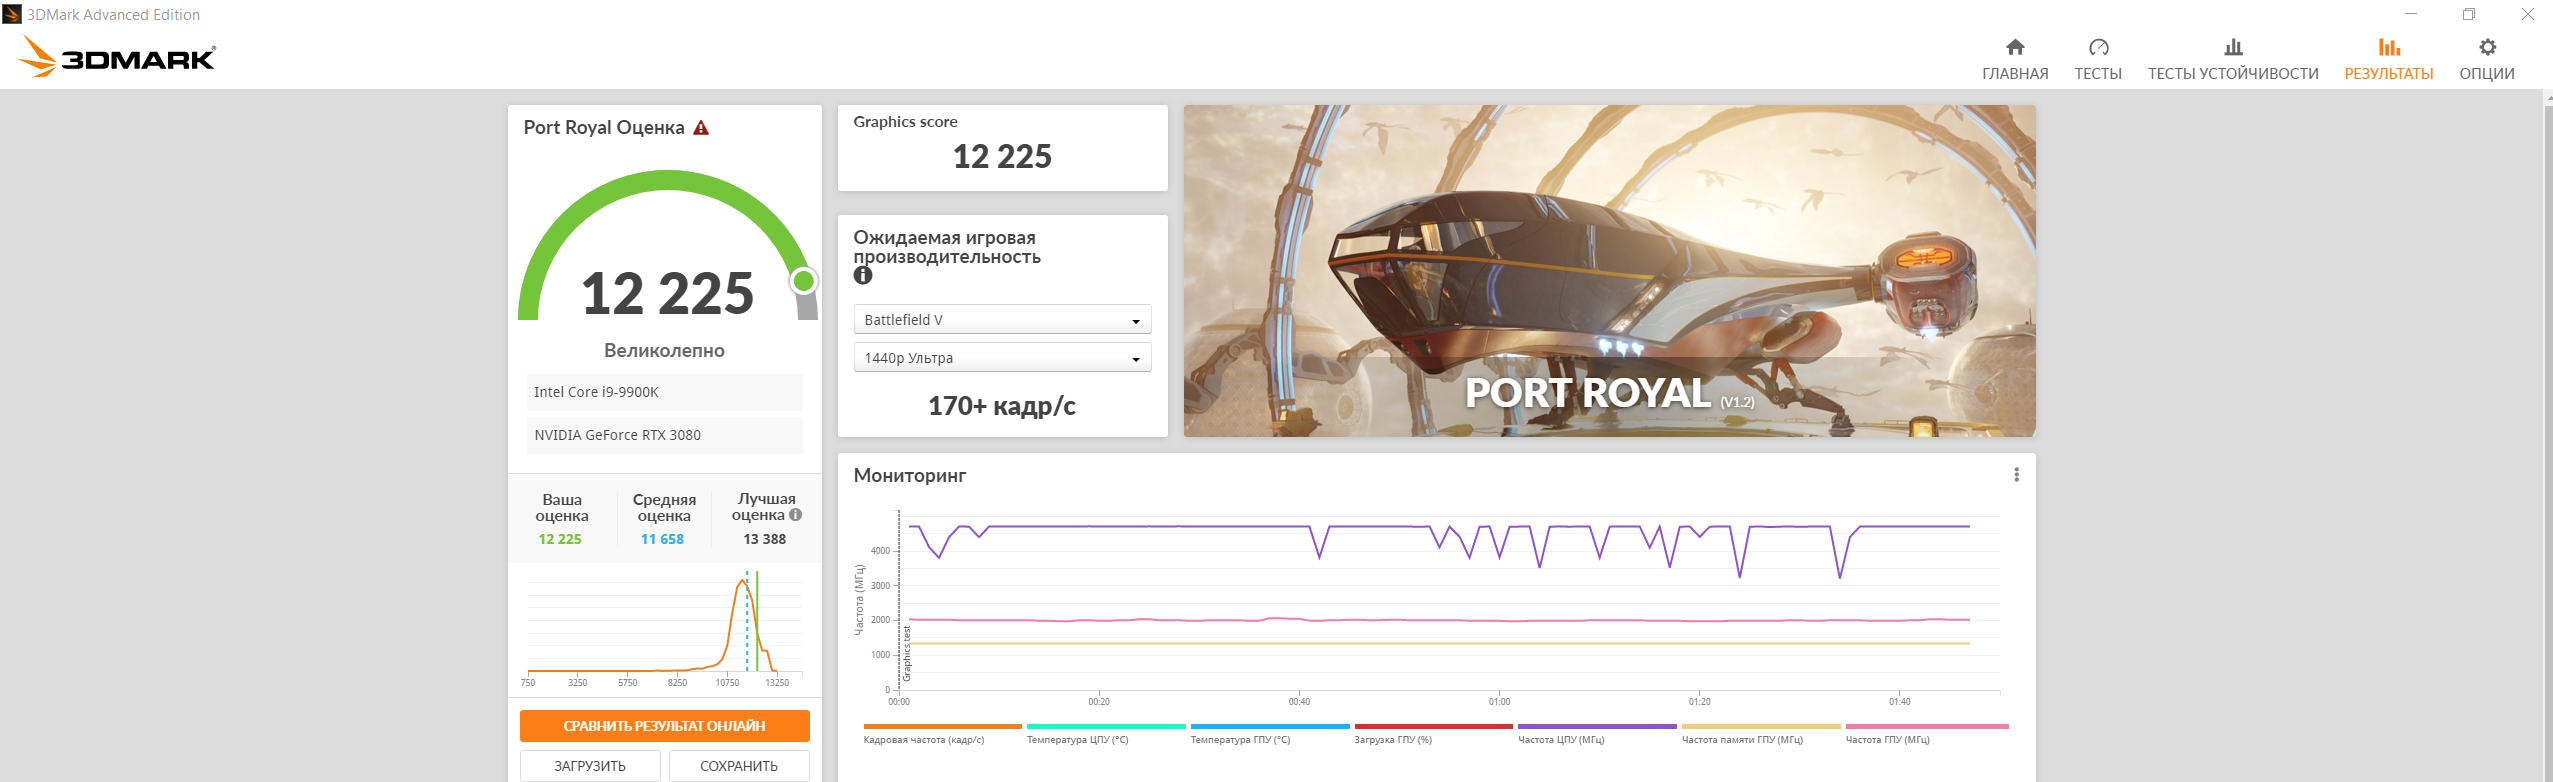The height and width of the screenshot is (782, 2553).
Task: Click the NVIDIA GeForce RTX 3080 field
Action: coord(664,435)
